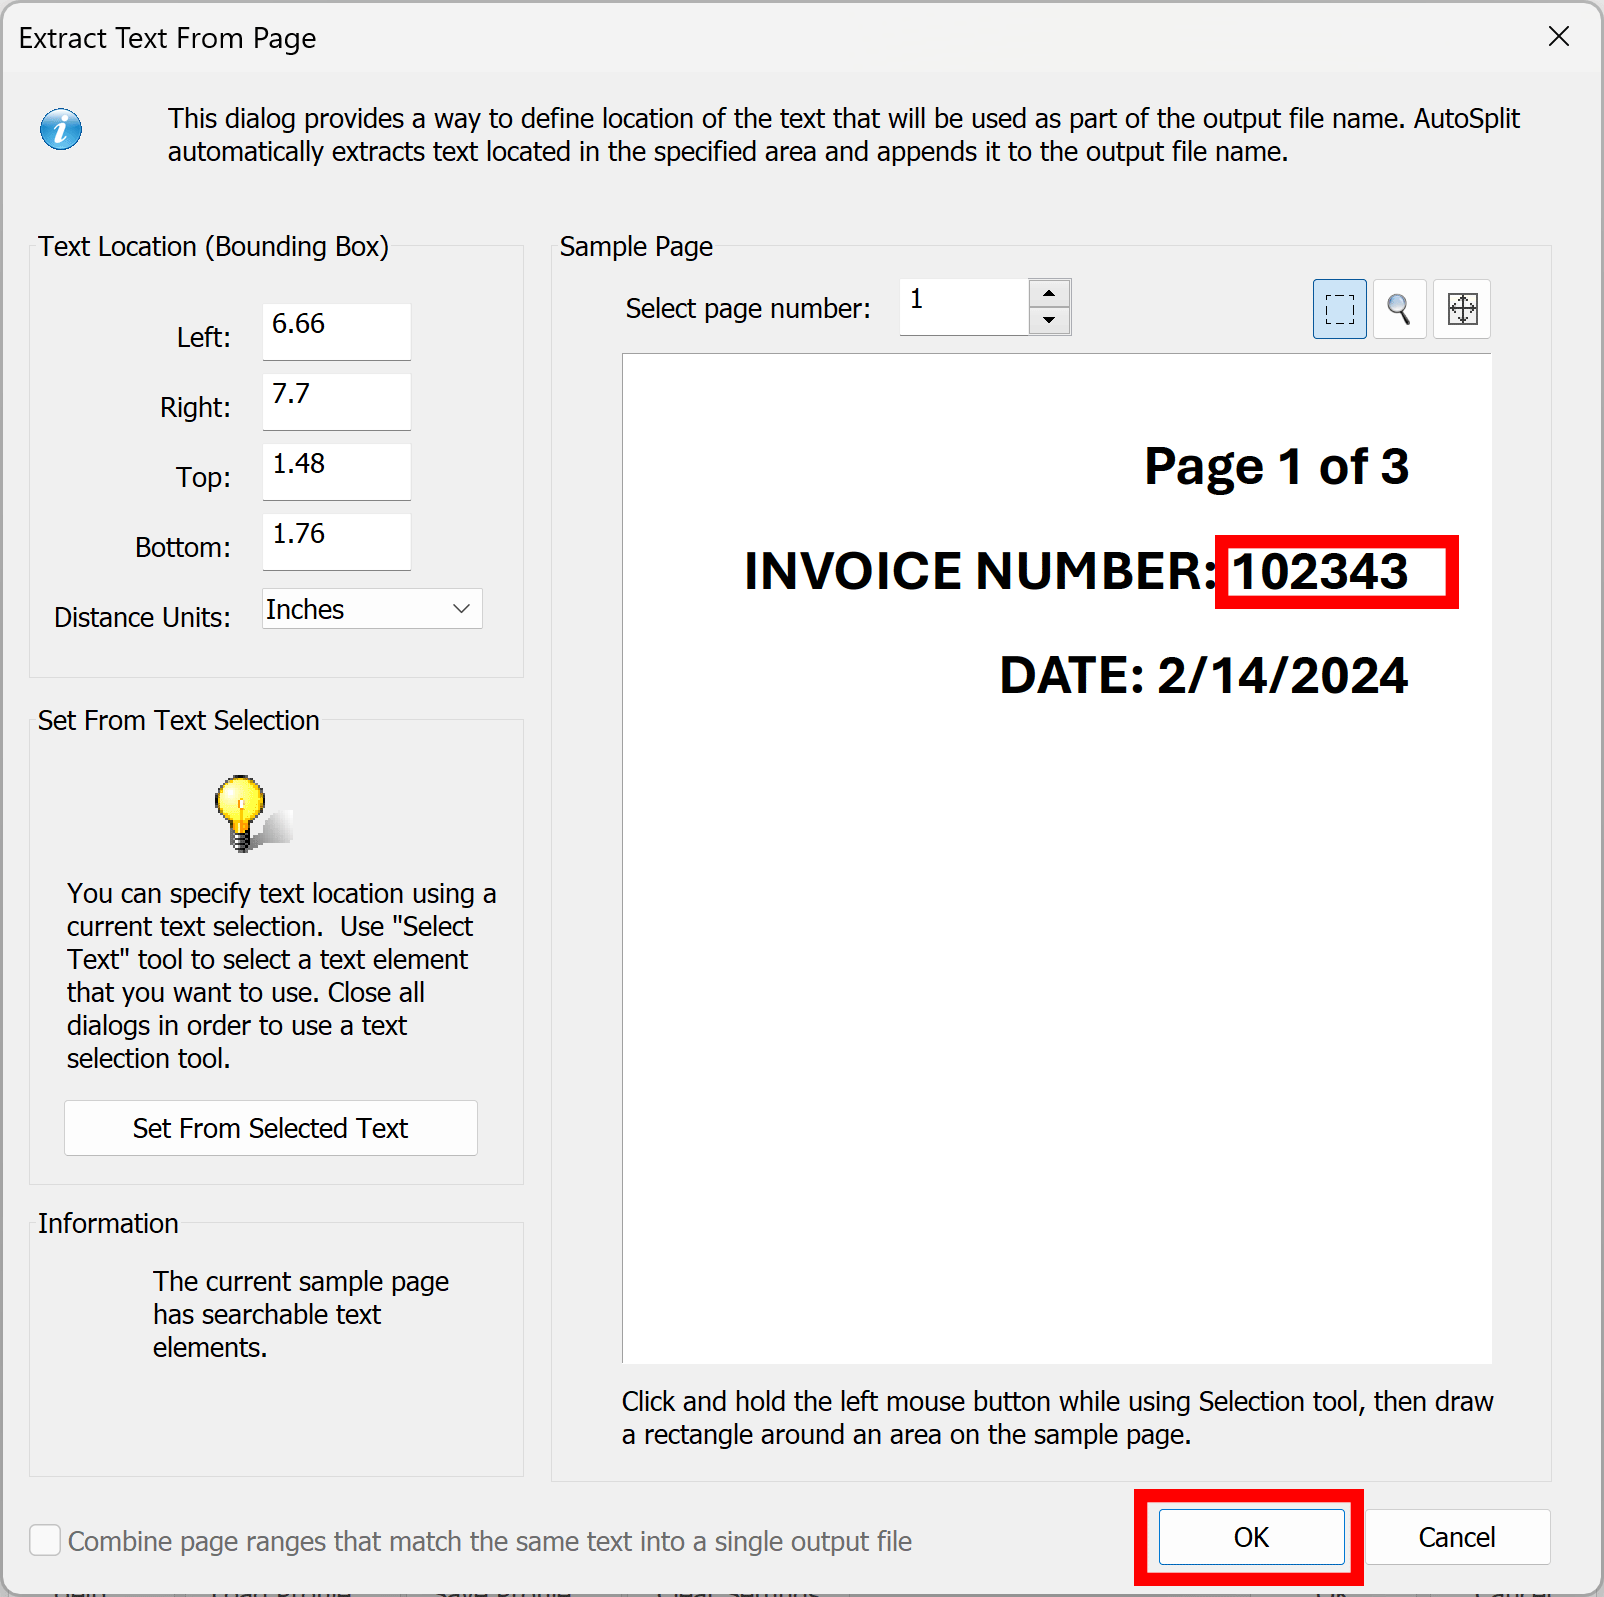
Task: Click the highlighted invoice number 102343
Action: pyautogui.click(x=1336, y=573)
